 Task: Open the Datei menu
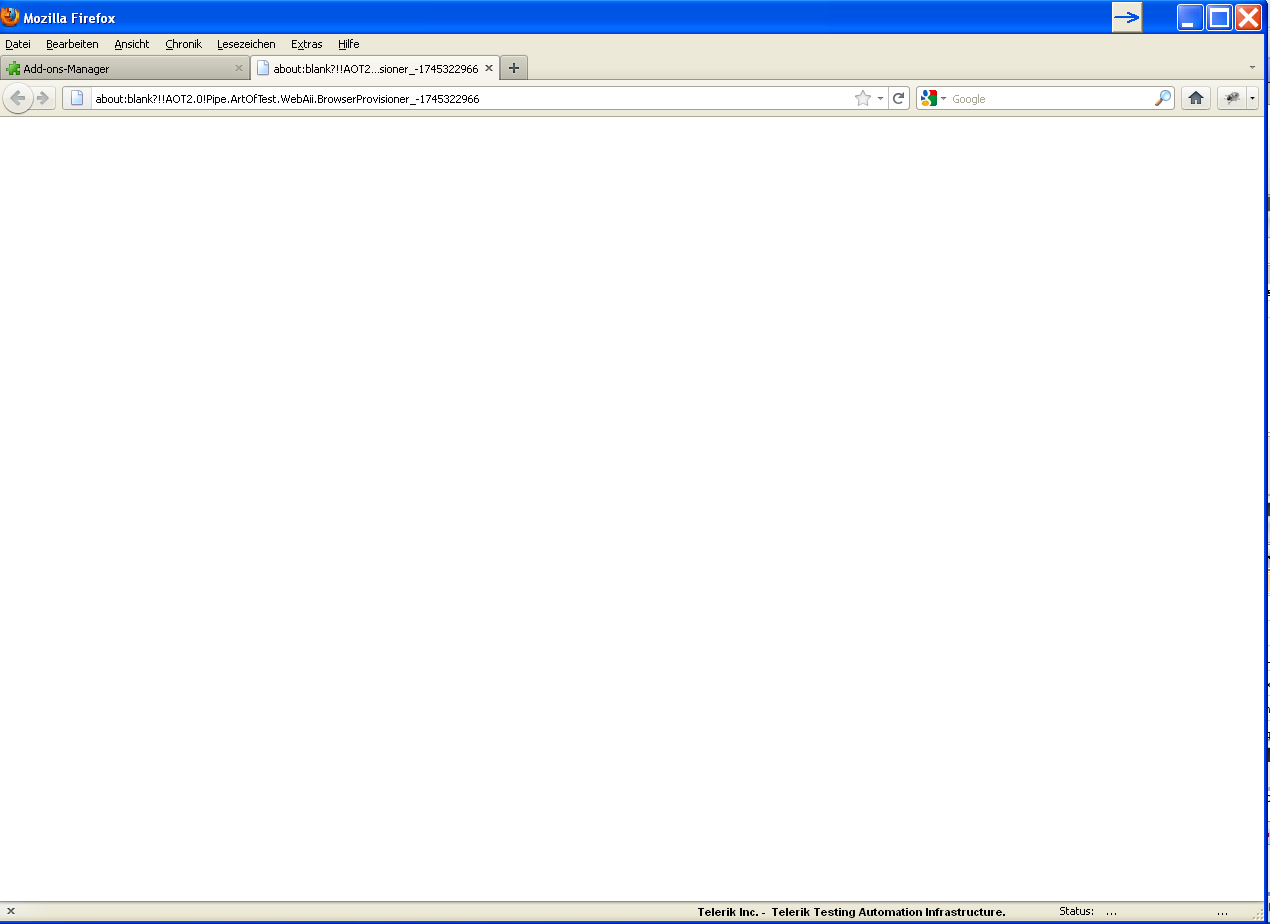click(18, 44)
